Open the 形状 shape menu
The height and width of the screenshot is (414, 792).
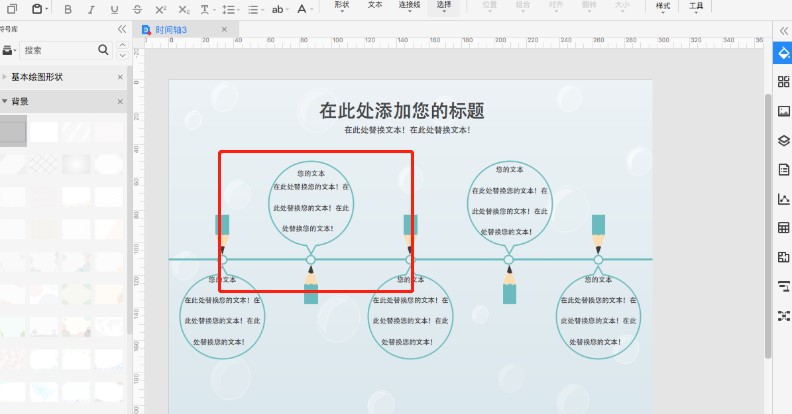(x=342, y=6)
